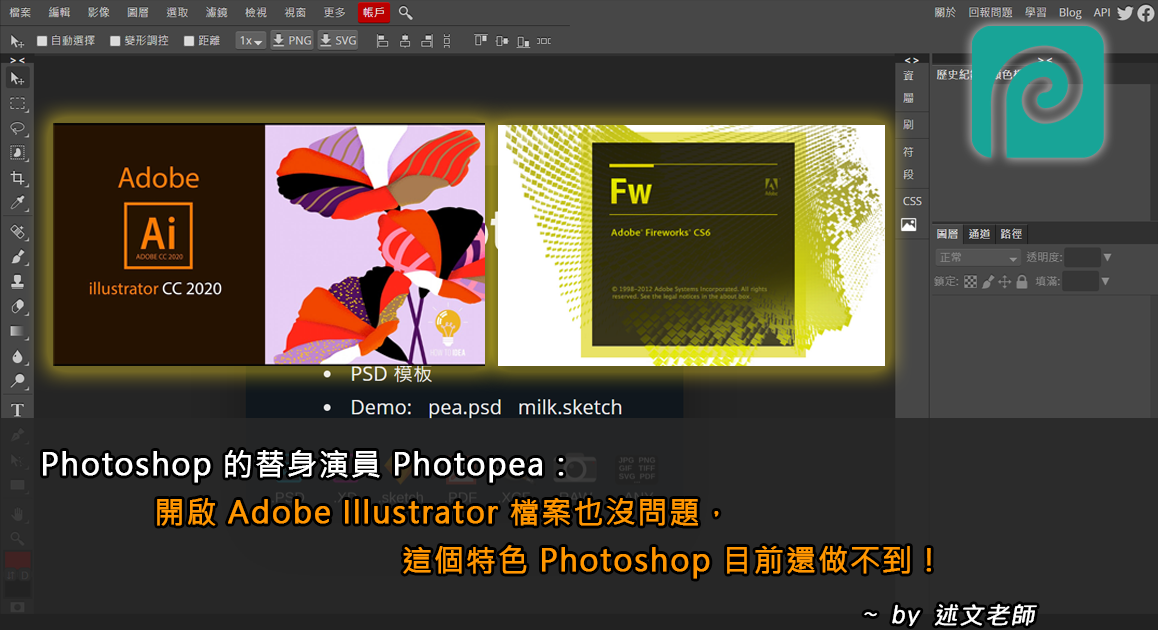
Task: Align top edges in the options bar
Action: (x=480, y=41)
